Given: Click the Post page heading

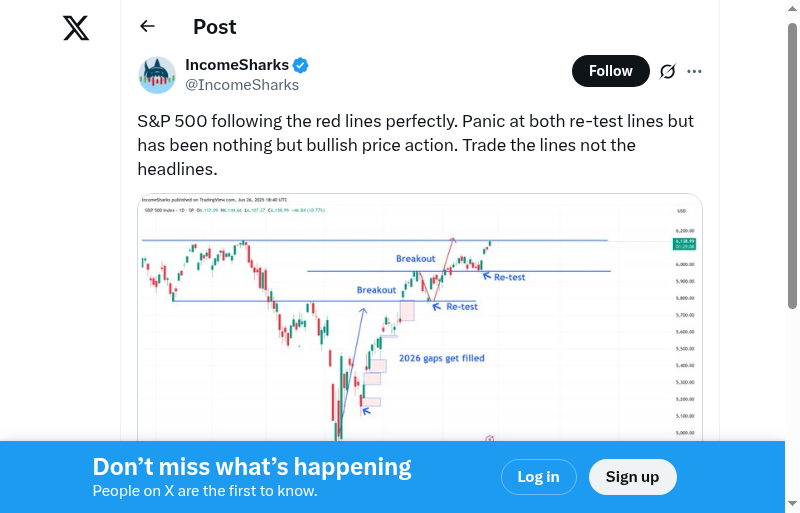Looking at the screenshot, I should click(215, 27).
